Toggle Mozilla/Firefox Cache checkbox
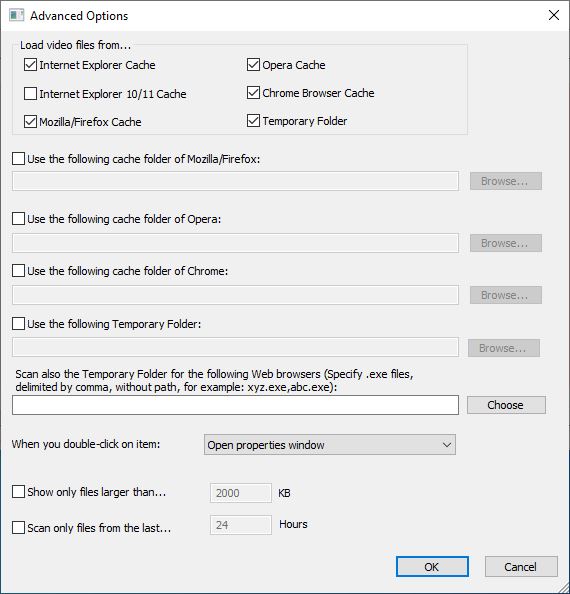570x594 pixels. [x=30, y=122]
